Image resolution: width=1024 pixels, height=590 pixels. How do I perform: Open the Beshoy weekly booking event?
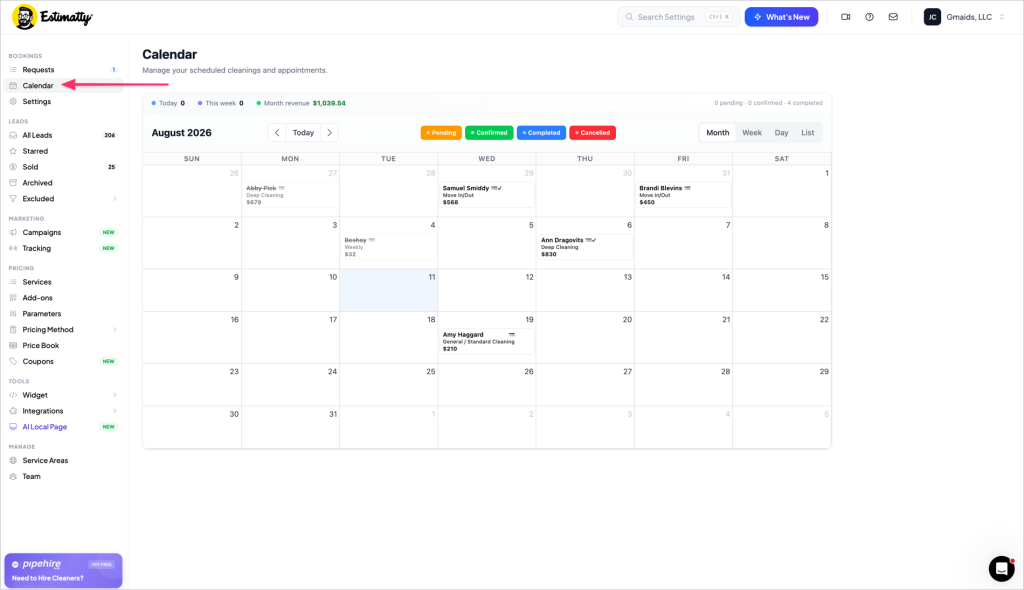(389, 247)
